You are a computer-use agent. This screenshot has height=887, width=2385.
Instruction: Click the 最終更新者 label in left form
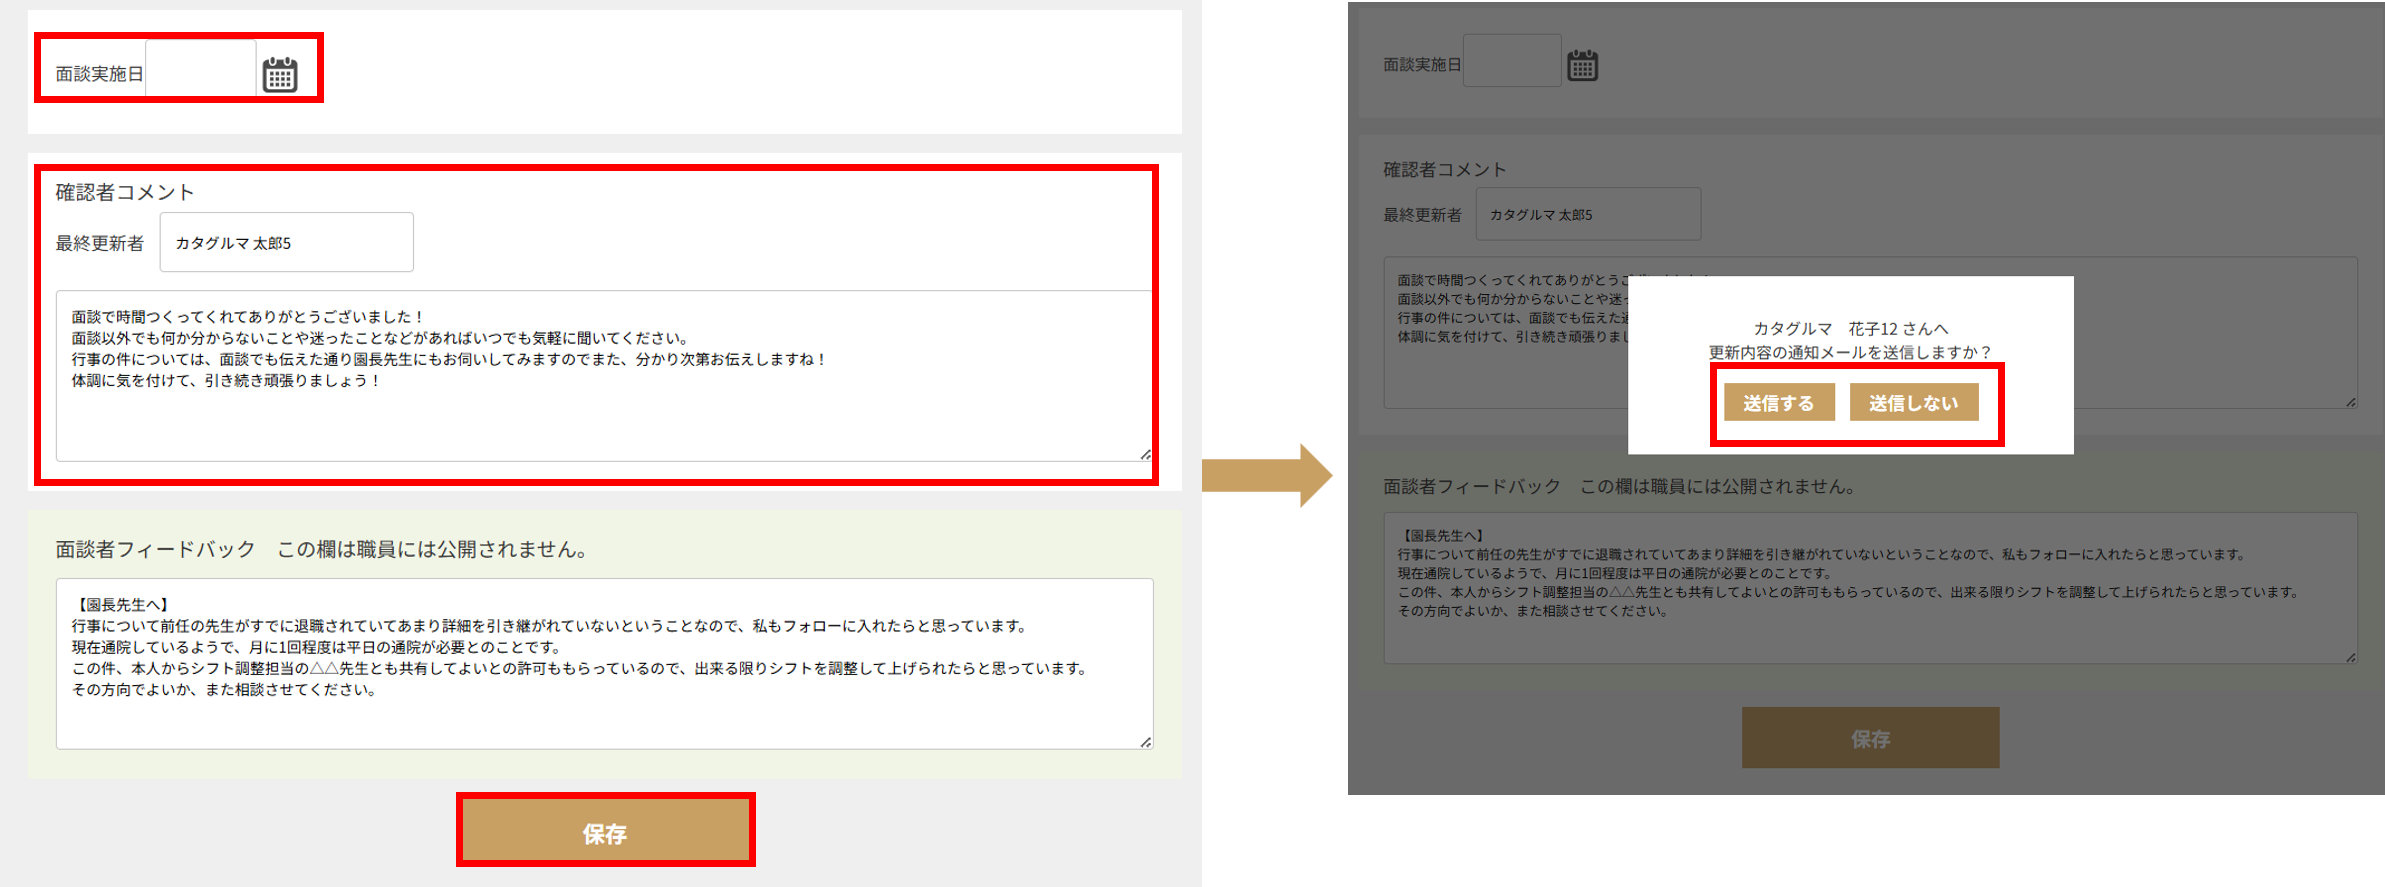pyautogui.click(x=99, y=243)
